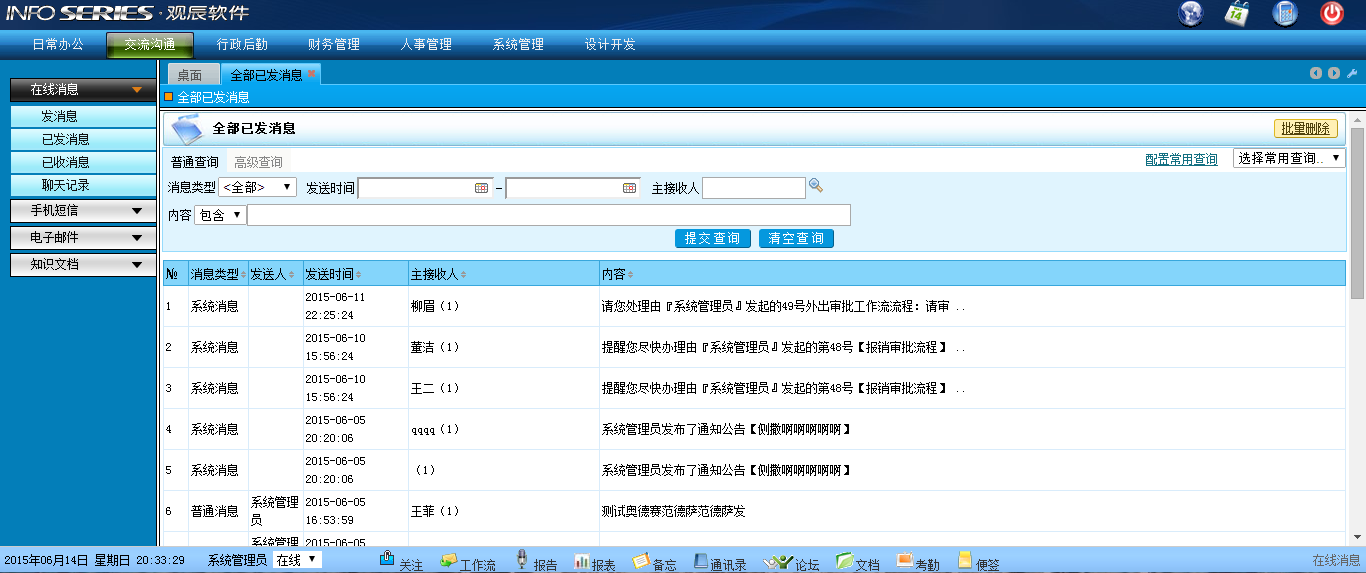This screenshot has width=1366, height=573.
Task: Click the end date calendar picker icon
Action: point(630,188)
